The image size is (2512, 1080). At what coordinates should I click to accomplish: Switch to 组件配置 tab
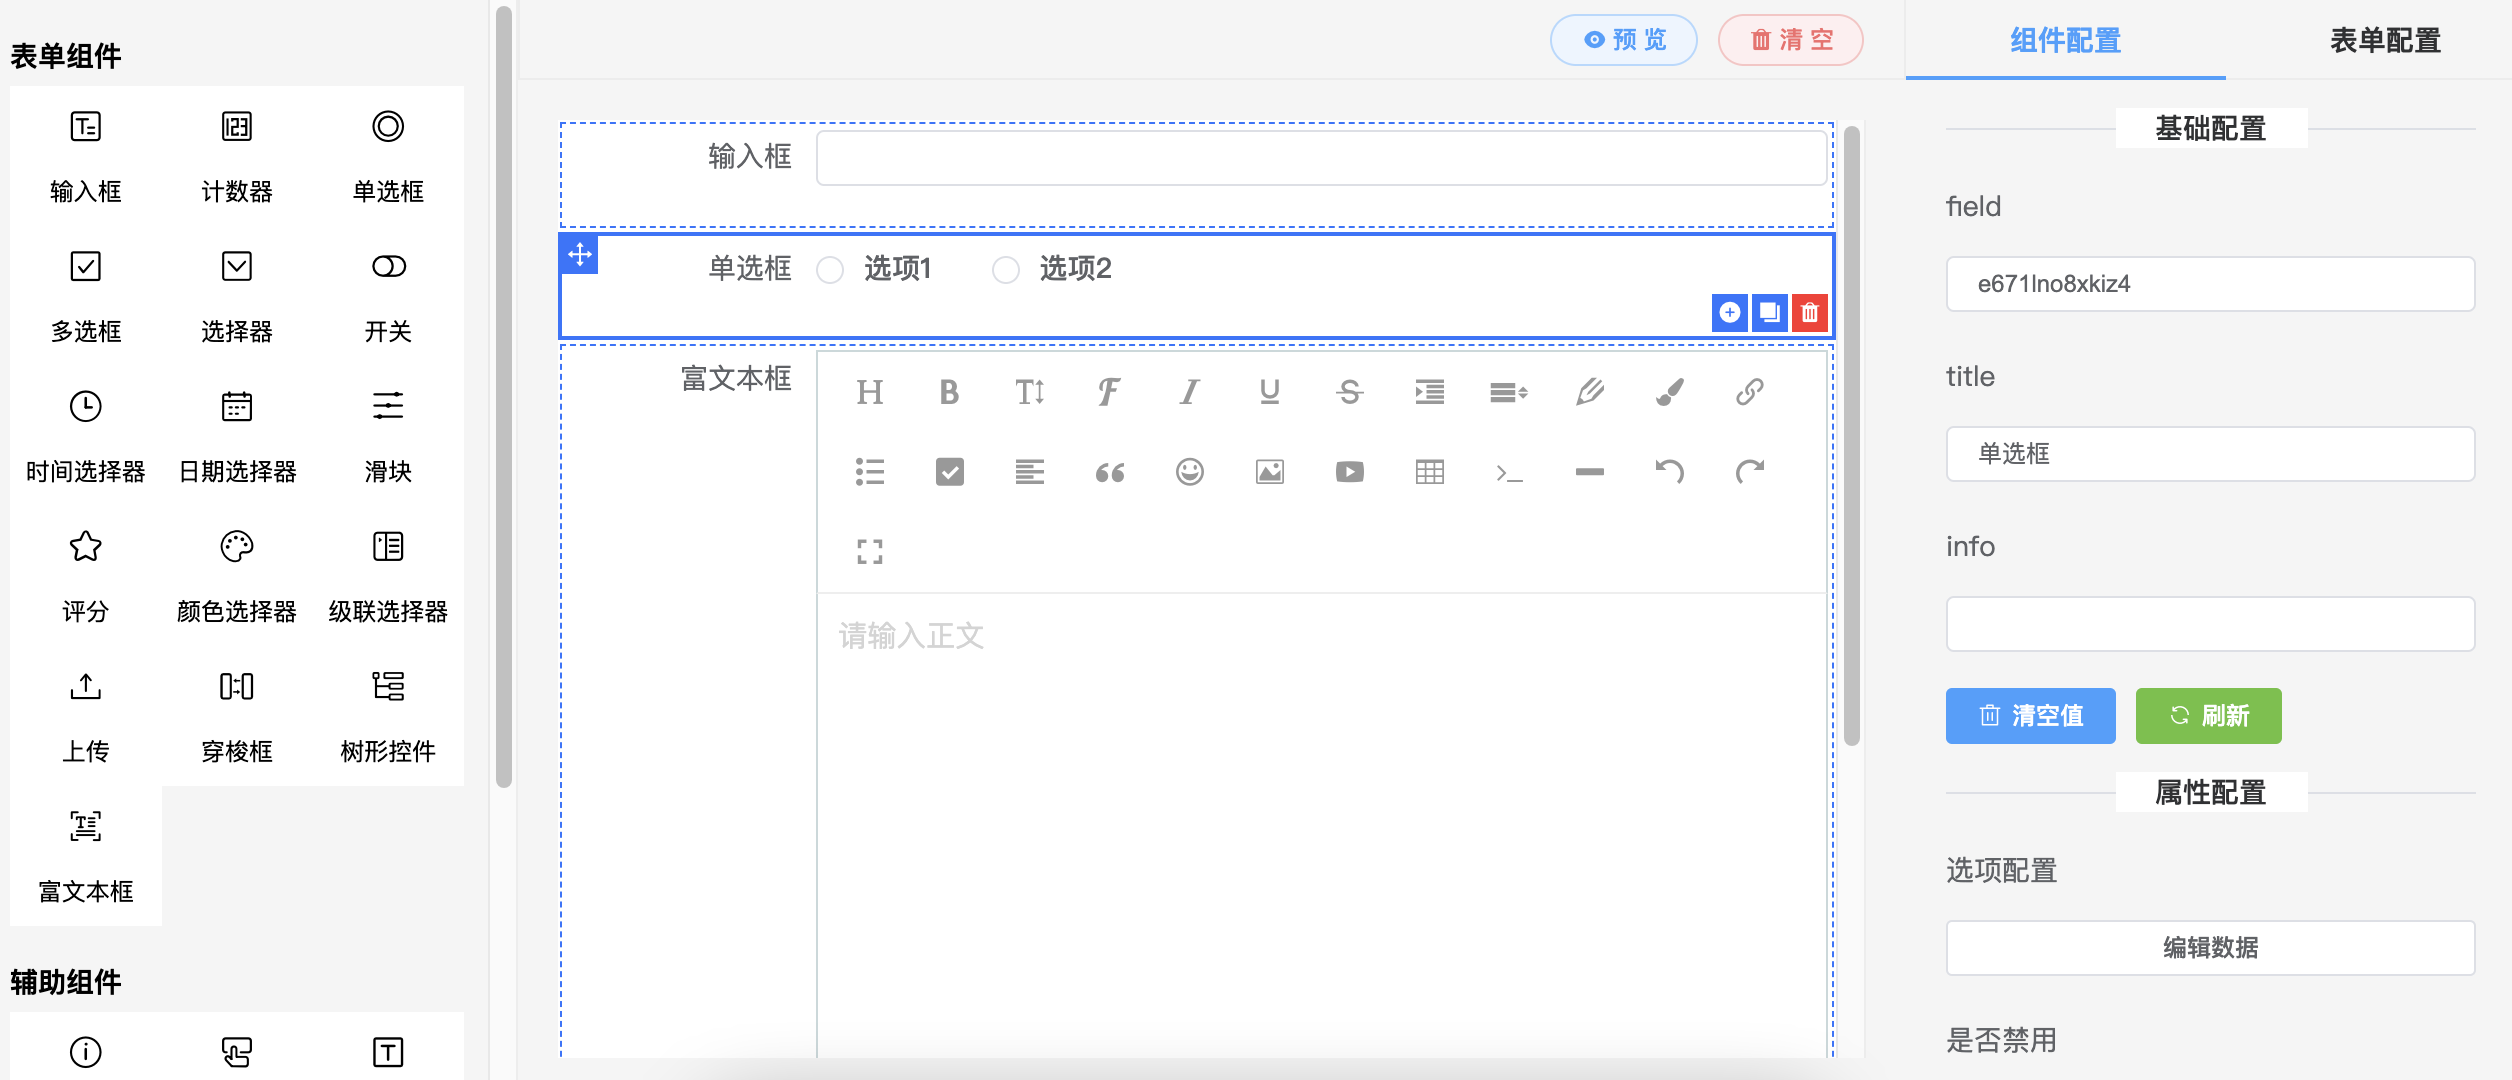(2065, 40)
